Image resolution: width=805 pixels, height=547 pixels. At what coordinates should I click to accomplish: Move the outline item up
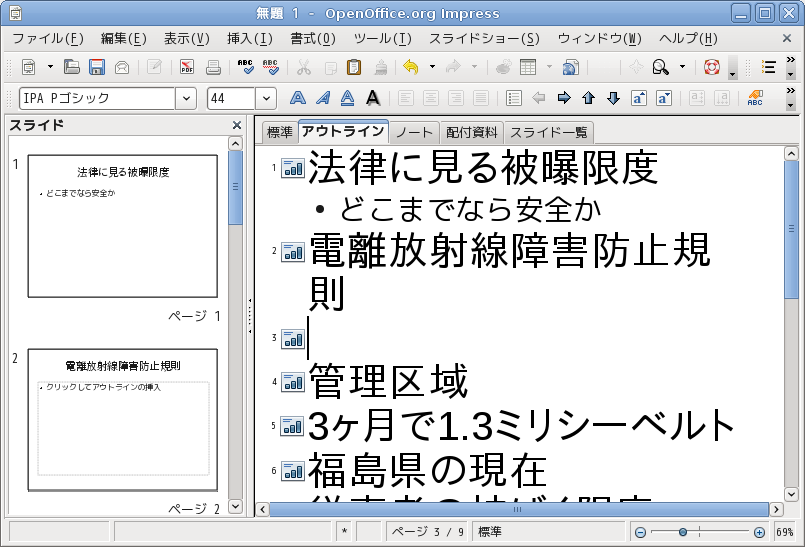coord(588,98)
